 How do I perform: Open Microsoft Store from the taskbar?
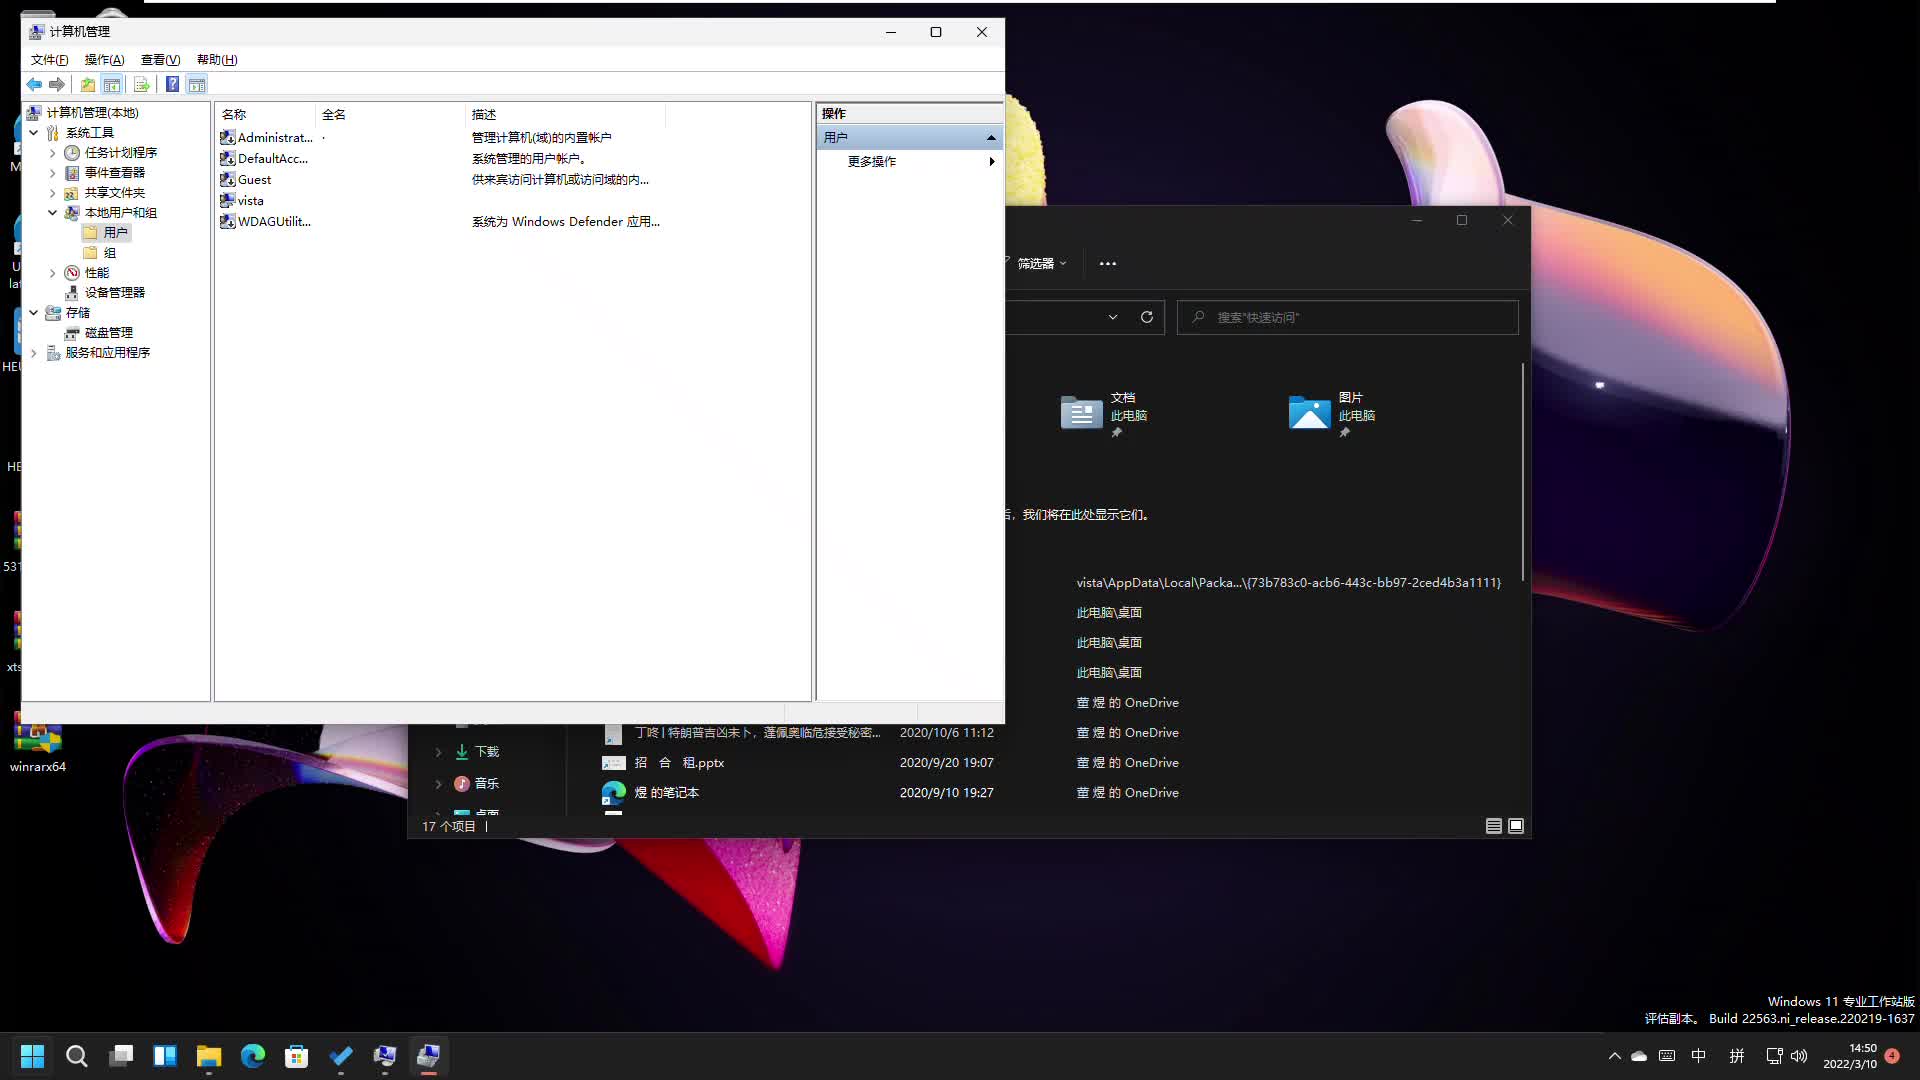pyautogui.click(x=296, y=1056)
